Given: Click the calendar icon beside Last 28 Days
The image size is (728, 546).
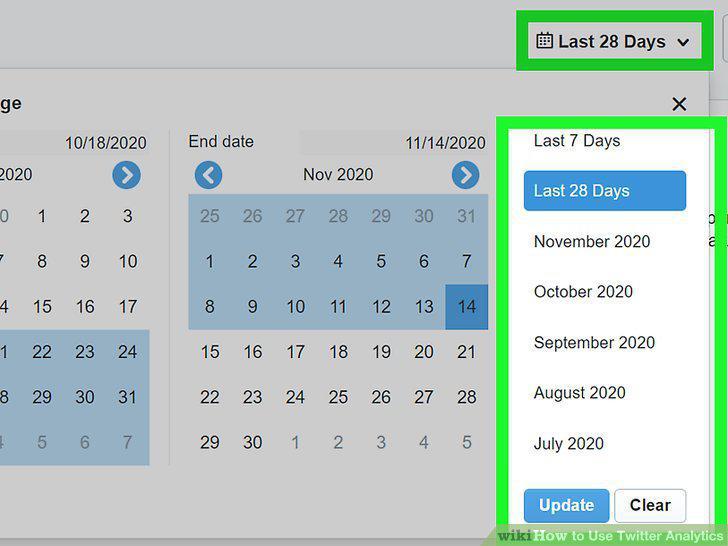Looking at the screenshot, I should (544, 41).
